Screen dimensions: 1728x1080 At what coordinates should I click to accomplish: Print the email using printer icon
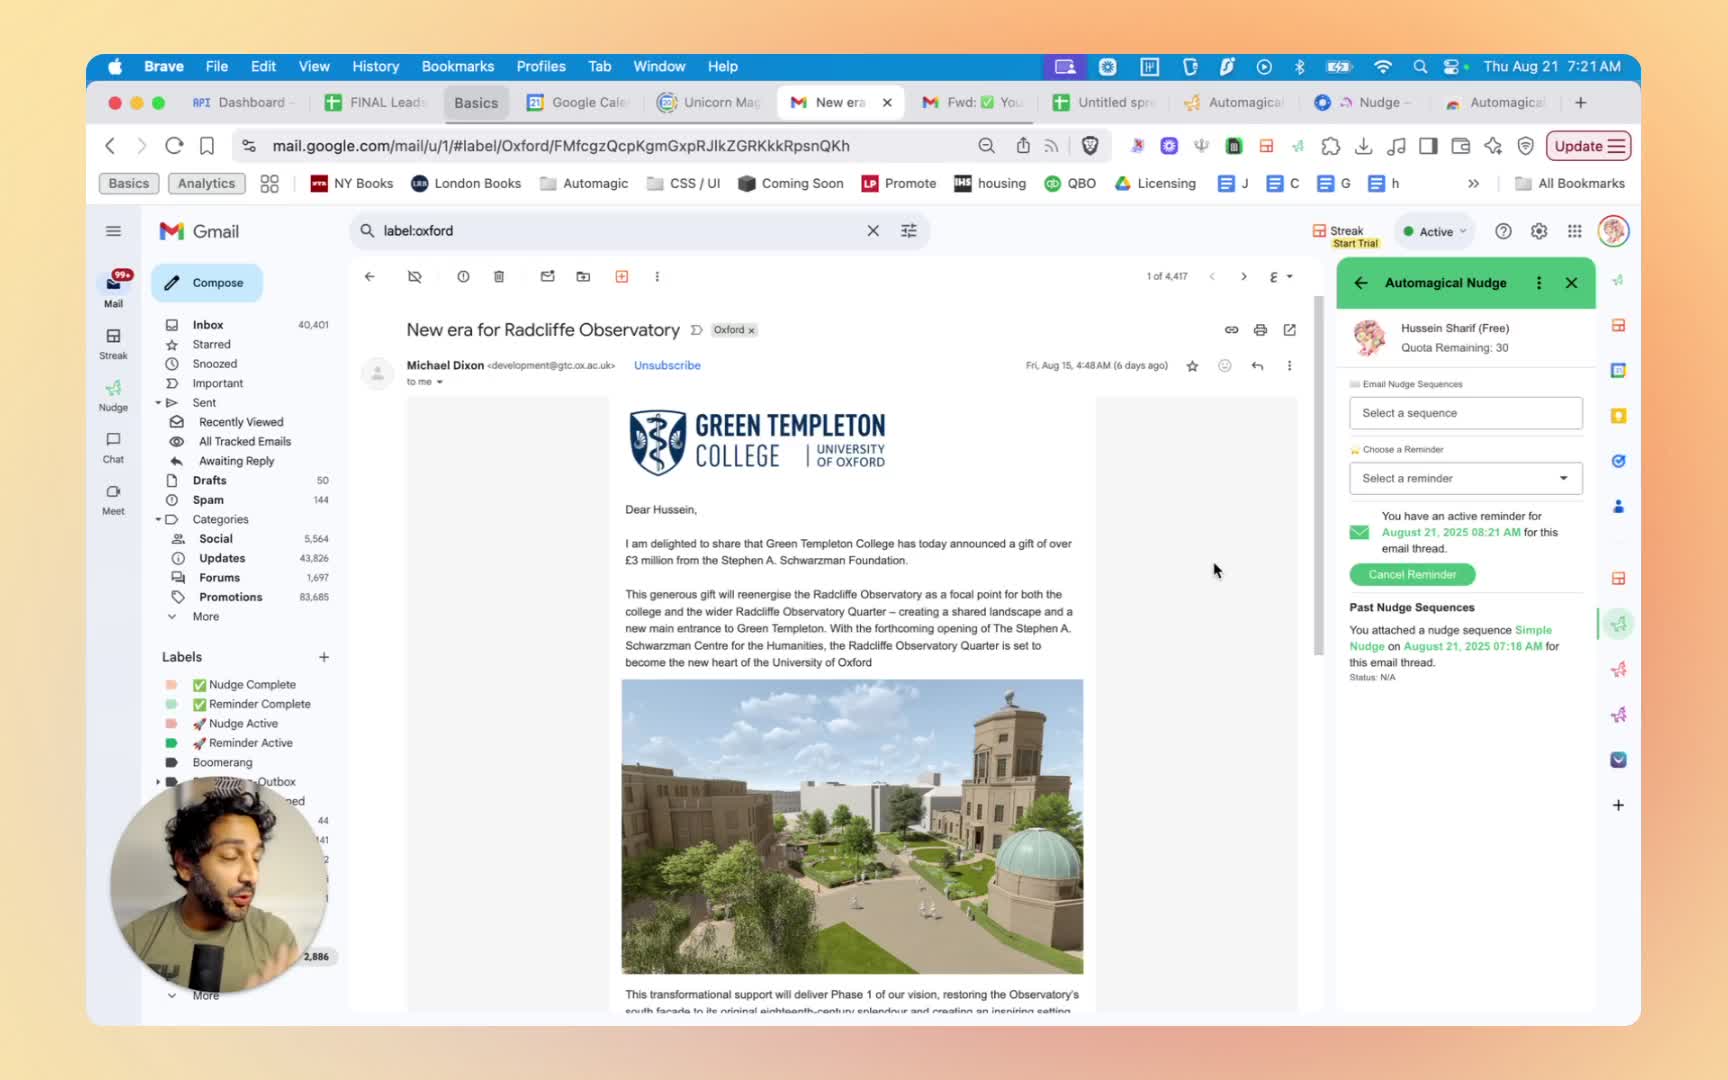(1260, 330)
